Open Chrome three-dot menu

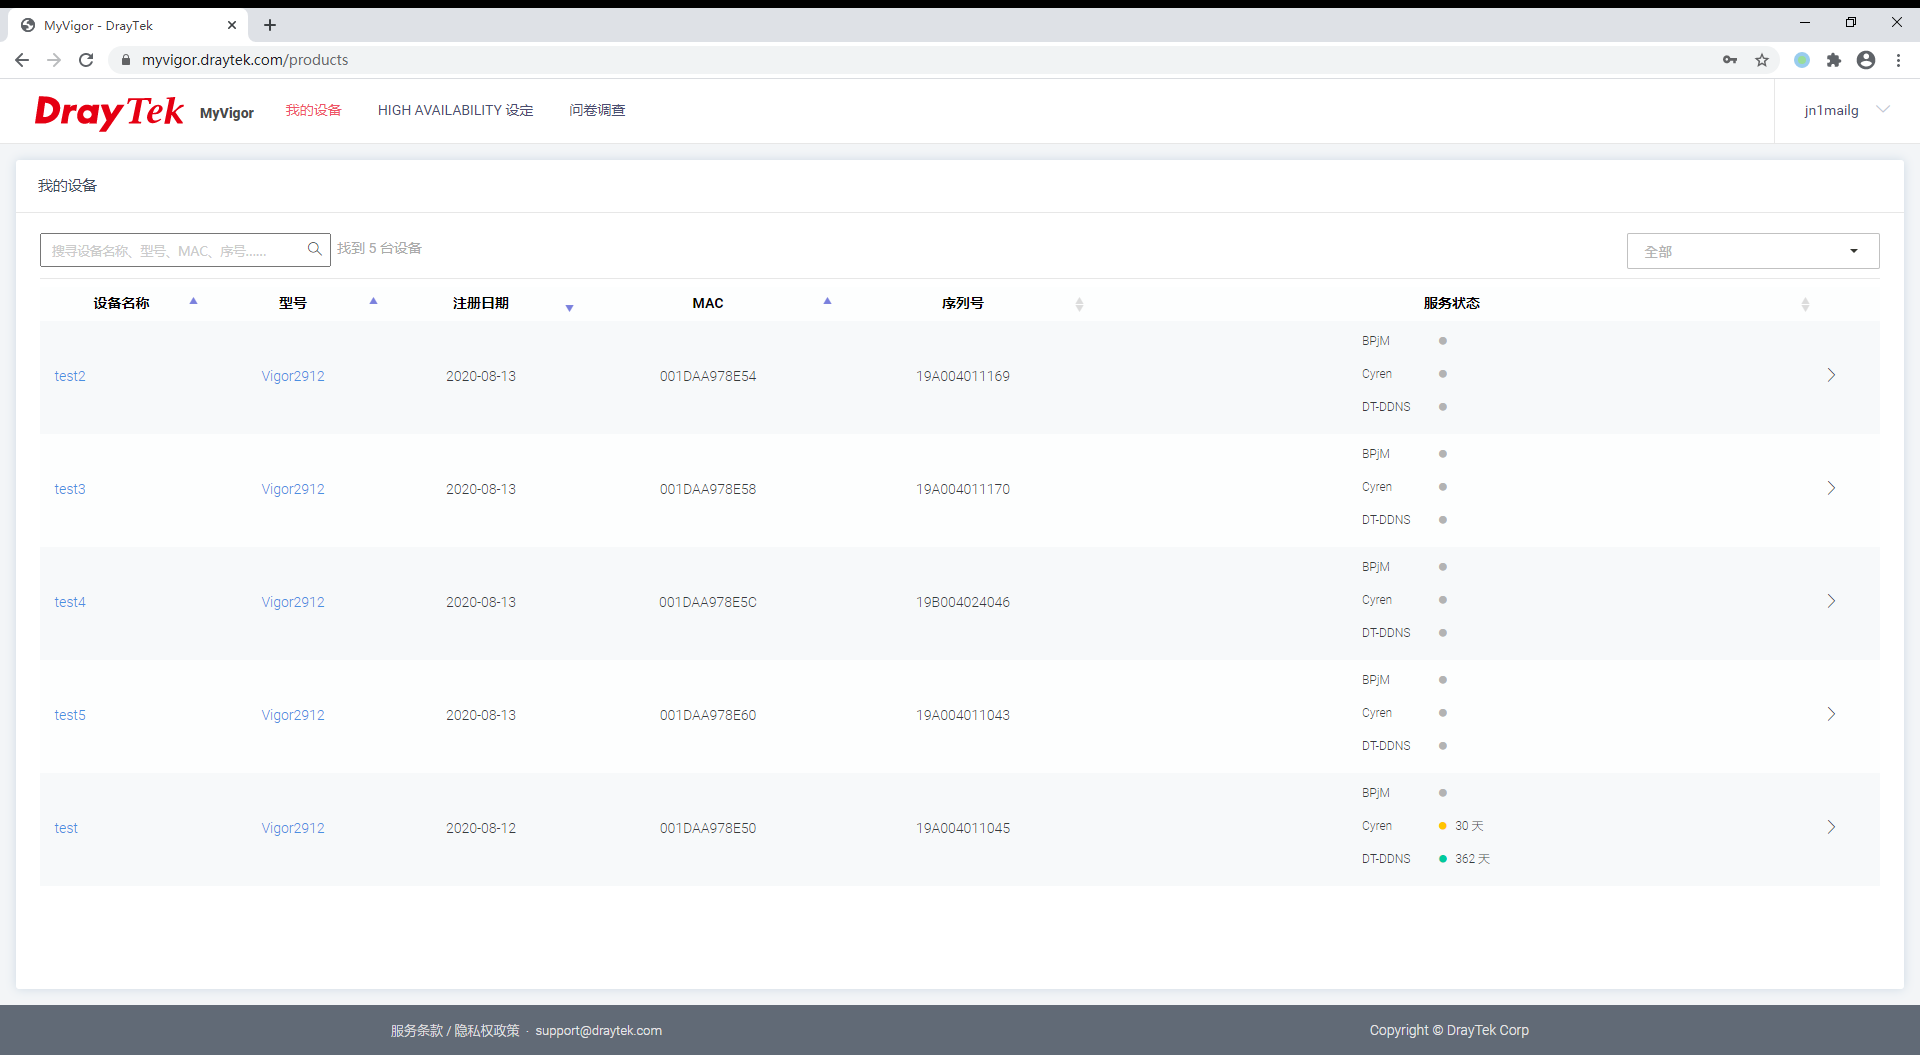[x=1898, y=60]
